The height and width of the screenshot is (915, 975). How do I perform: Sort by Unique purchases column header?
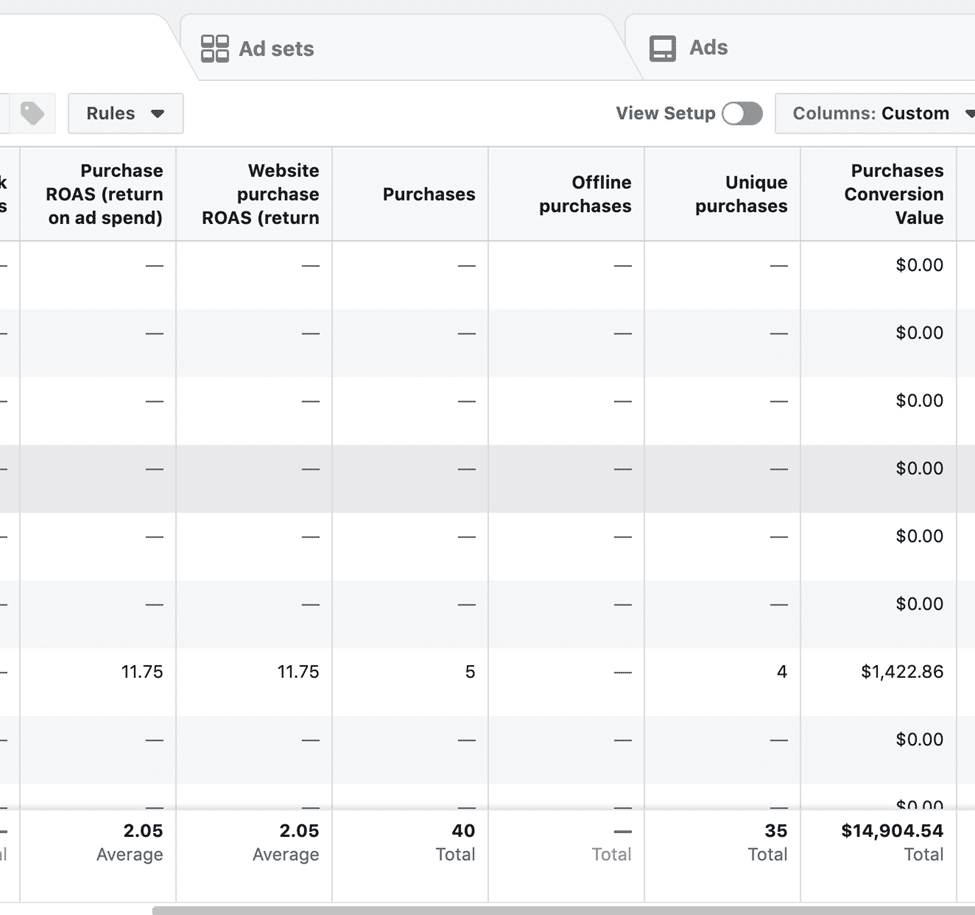click(723, 194)
